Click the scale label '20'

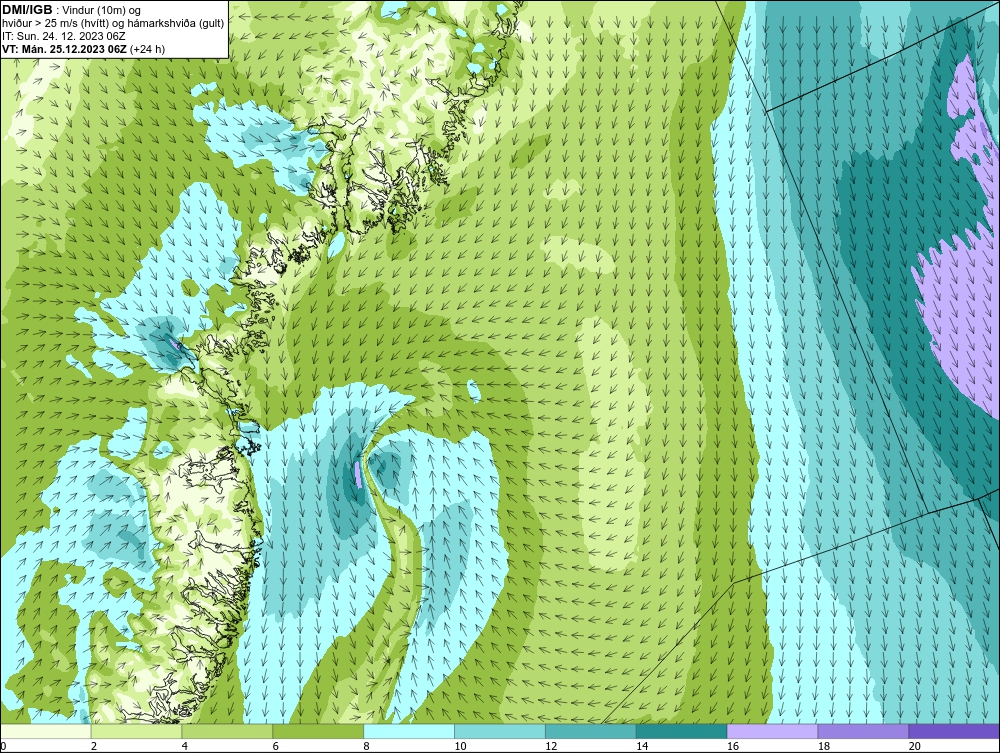click(915, 746)
